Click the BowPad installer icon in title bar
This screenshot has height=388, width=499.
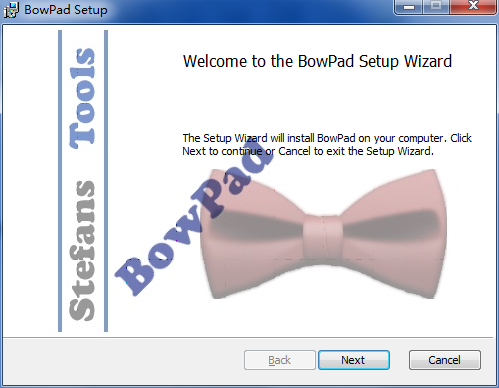pos(11,9)
